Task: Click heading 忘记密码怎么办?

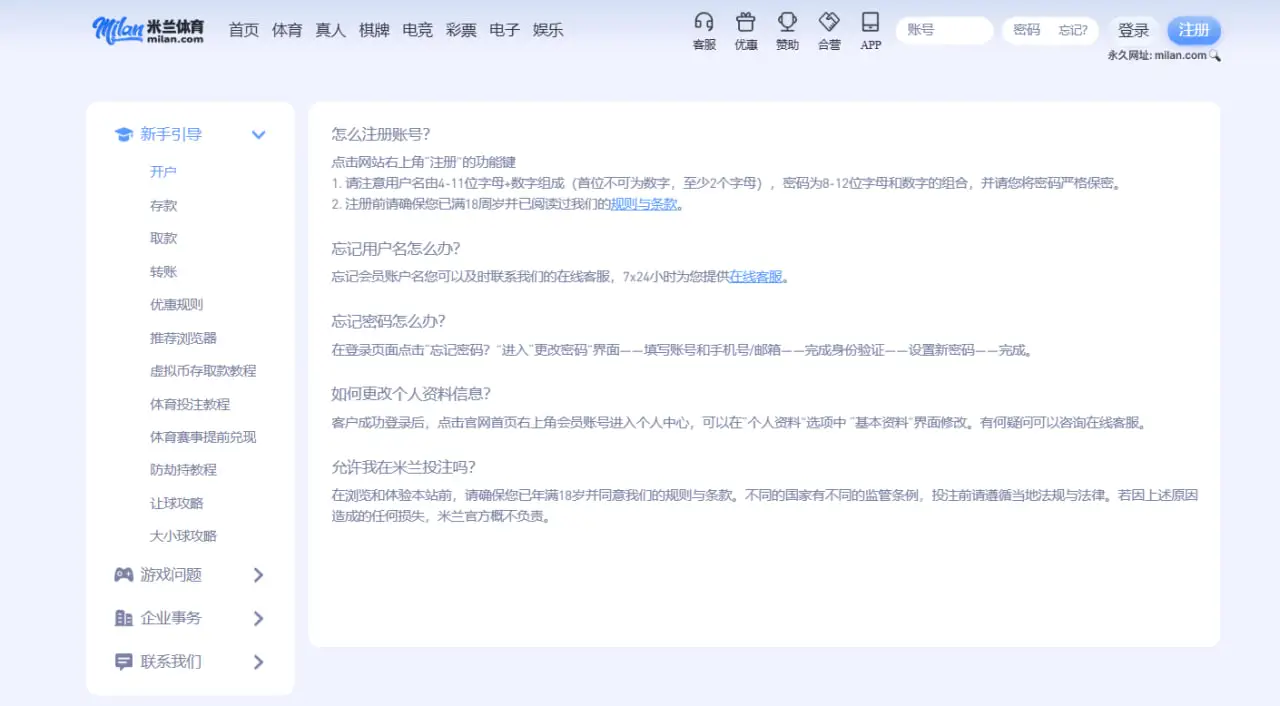Action: 389,321
